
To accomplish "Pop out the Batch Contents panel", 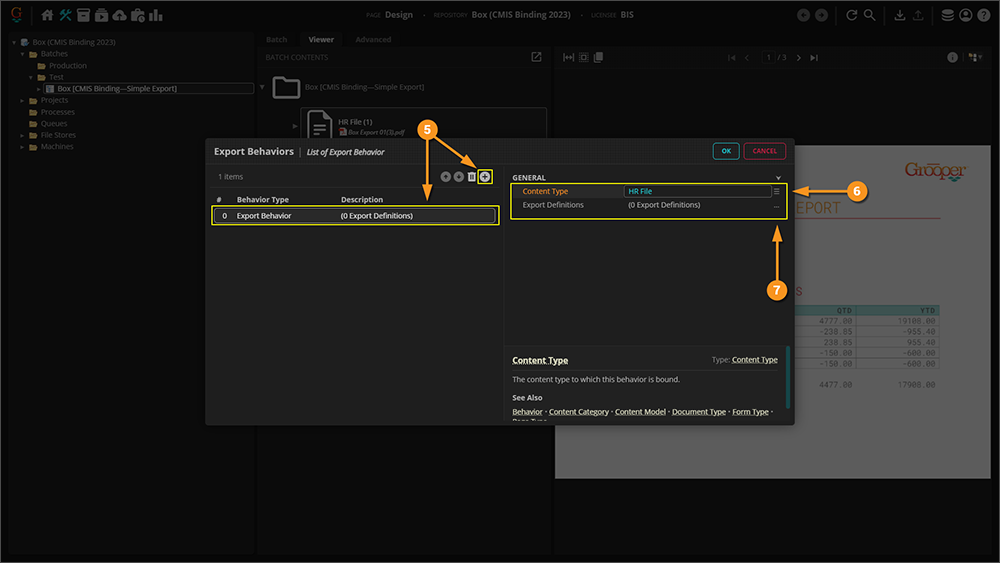I will pos(536,57).
